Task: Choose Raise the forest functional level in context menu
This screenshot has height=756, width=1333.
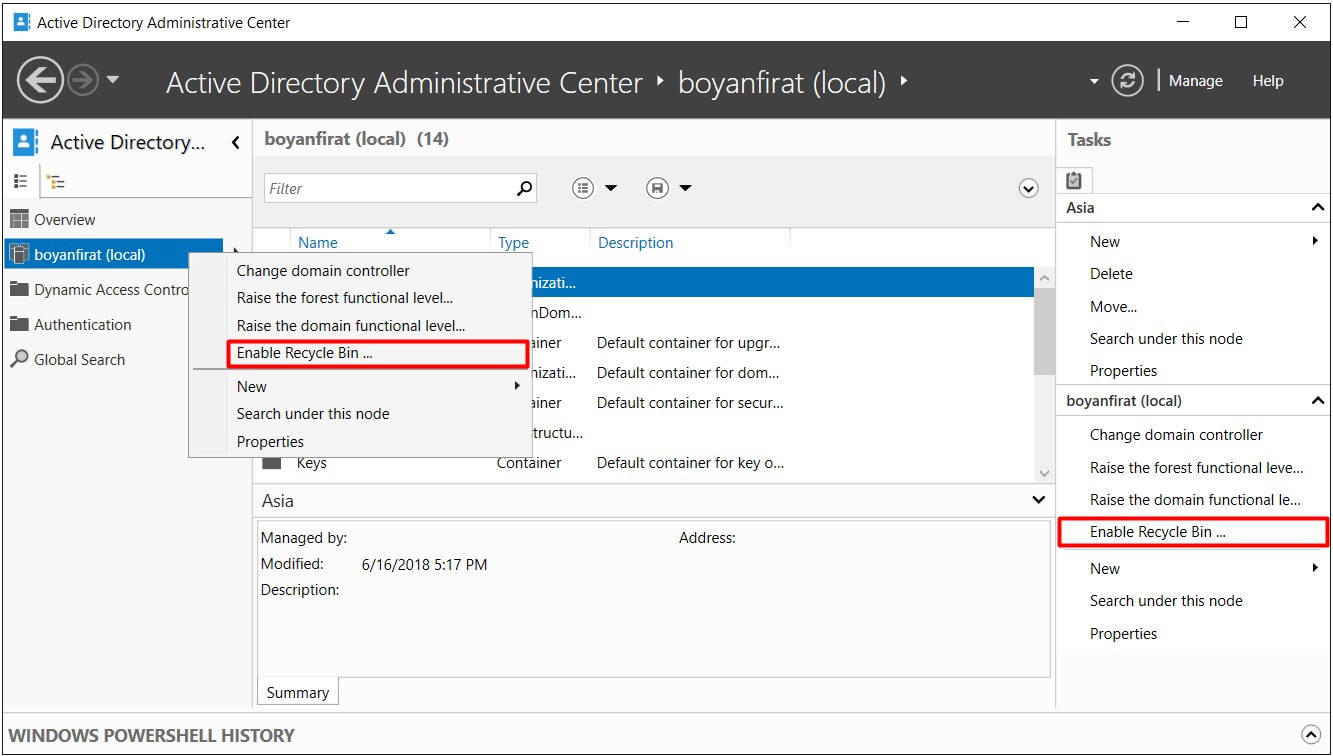Action: click(345, 298)
